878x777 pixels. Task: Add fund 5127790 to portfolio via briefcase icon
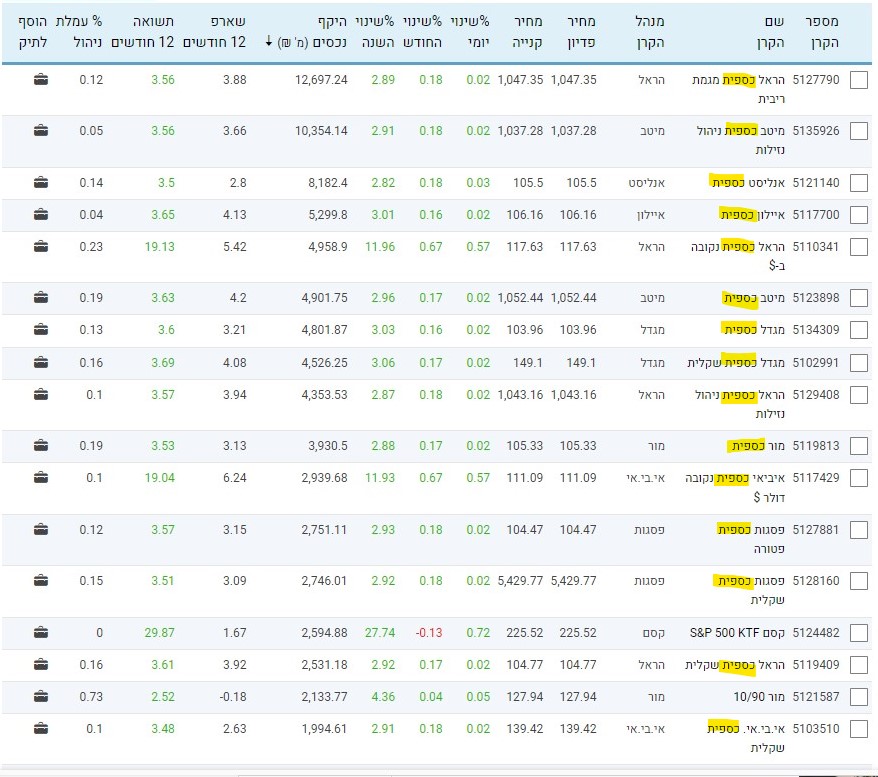[41, 79]
